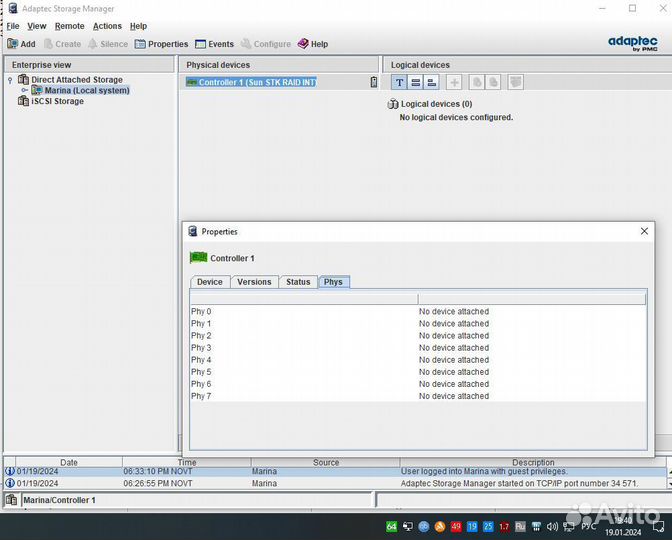Open the Help menu in menu bar
672x540 pixels.
[x=138, y=26]
